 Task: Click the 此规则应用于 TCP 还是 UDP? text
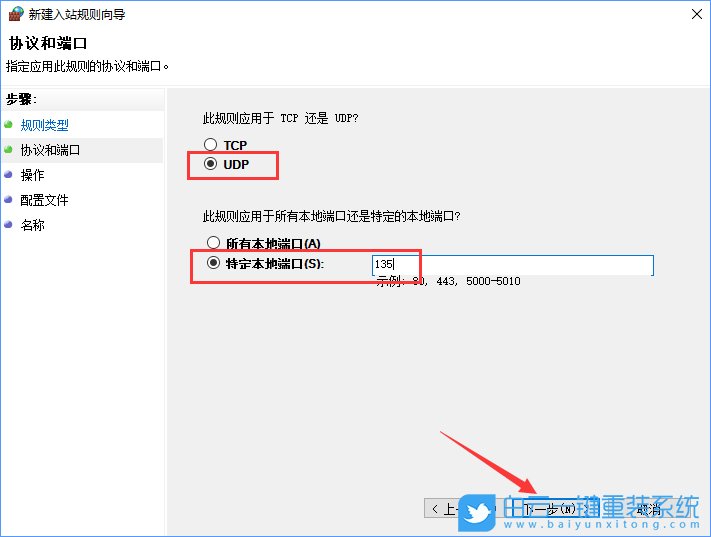tap(280, 118)
